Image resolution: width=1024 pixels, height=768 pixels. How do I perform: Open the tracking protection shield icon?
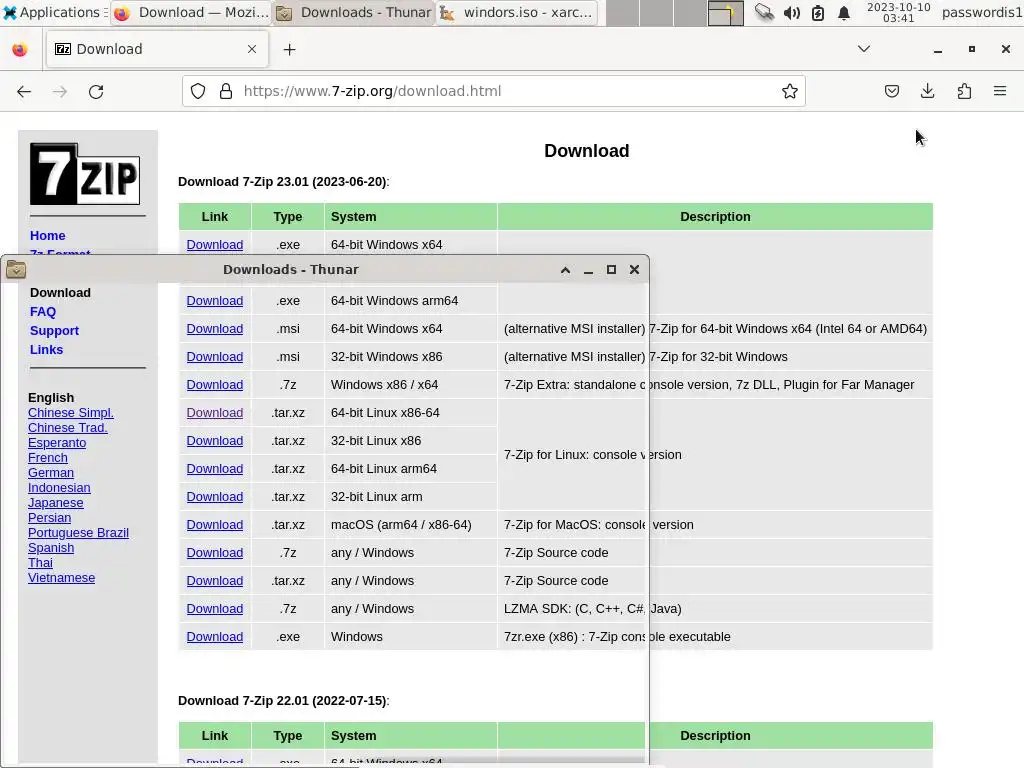point(198,91)
